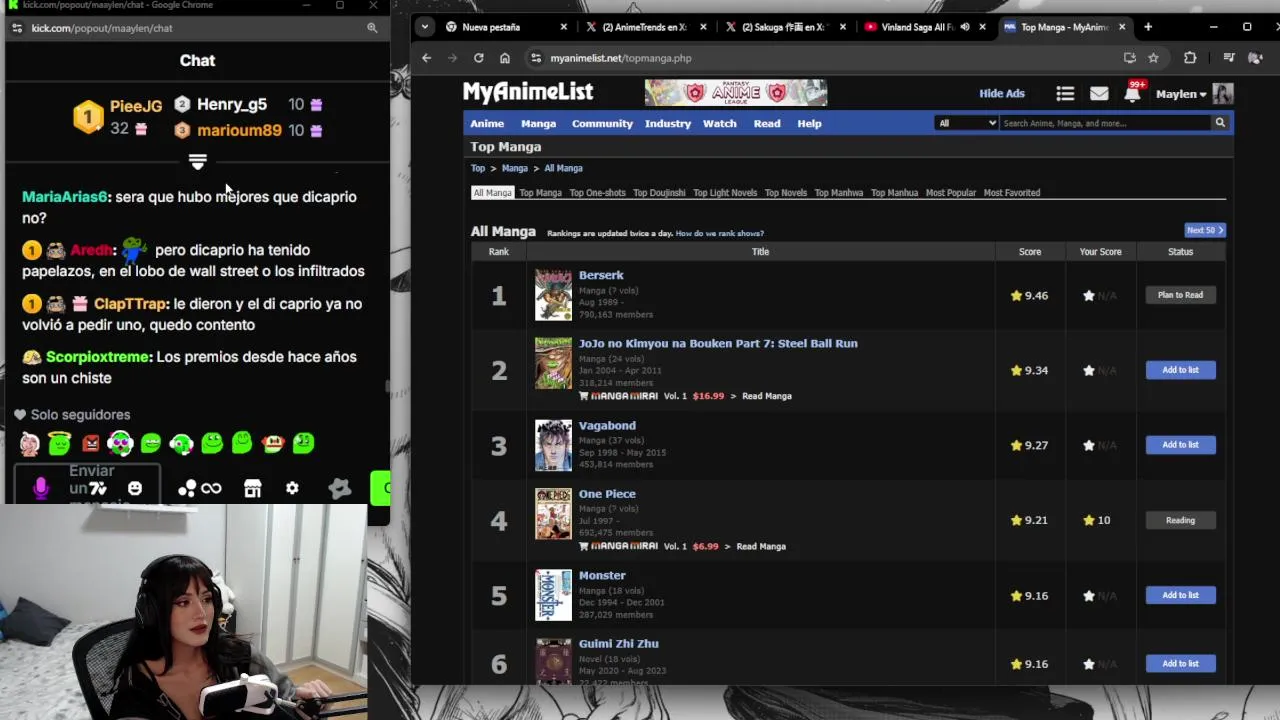The height and width of the screenshot is (720, 1280).
Task: Open MyAnimeList messages envelope icon
Action: [x=1099, y=94]
